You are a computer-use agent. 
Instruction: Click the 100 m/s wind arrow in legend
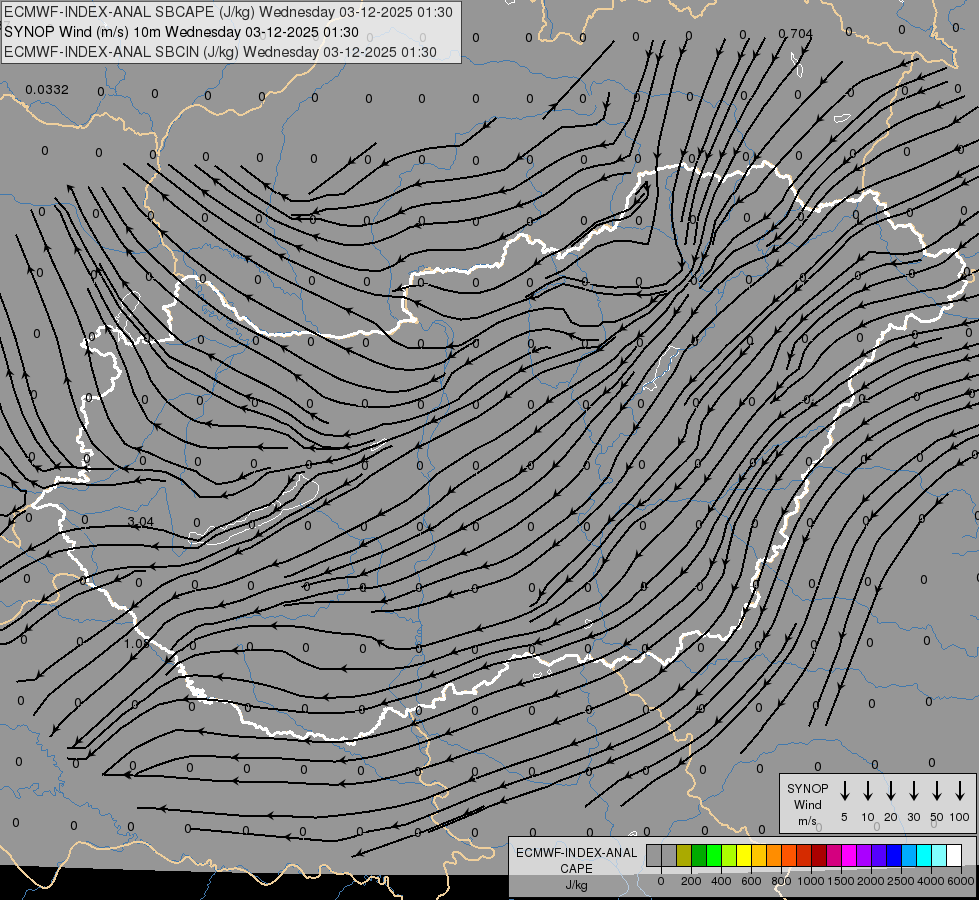point(960,791)
